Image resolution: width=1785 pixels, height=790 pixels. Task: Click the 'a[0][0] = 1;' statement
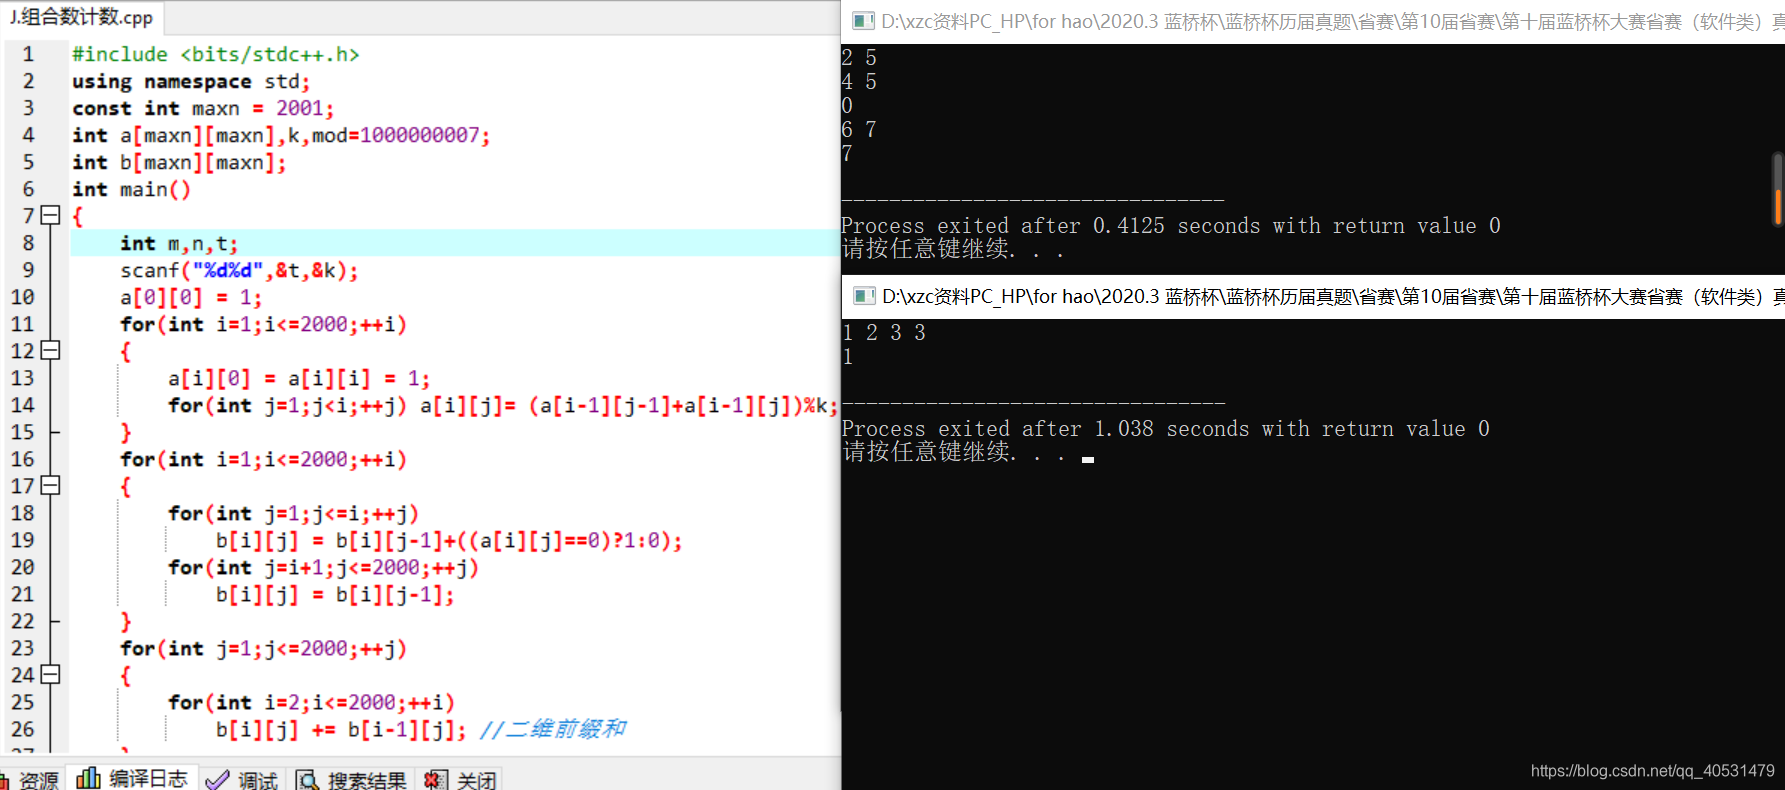point(191,297)
